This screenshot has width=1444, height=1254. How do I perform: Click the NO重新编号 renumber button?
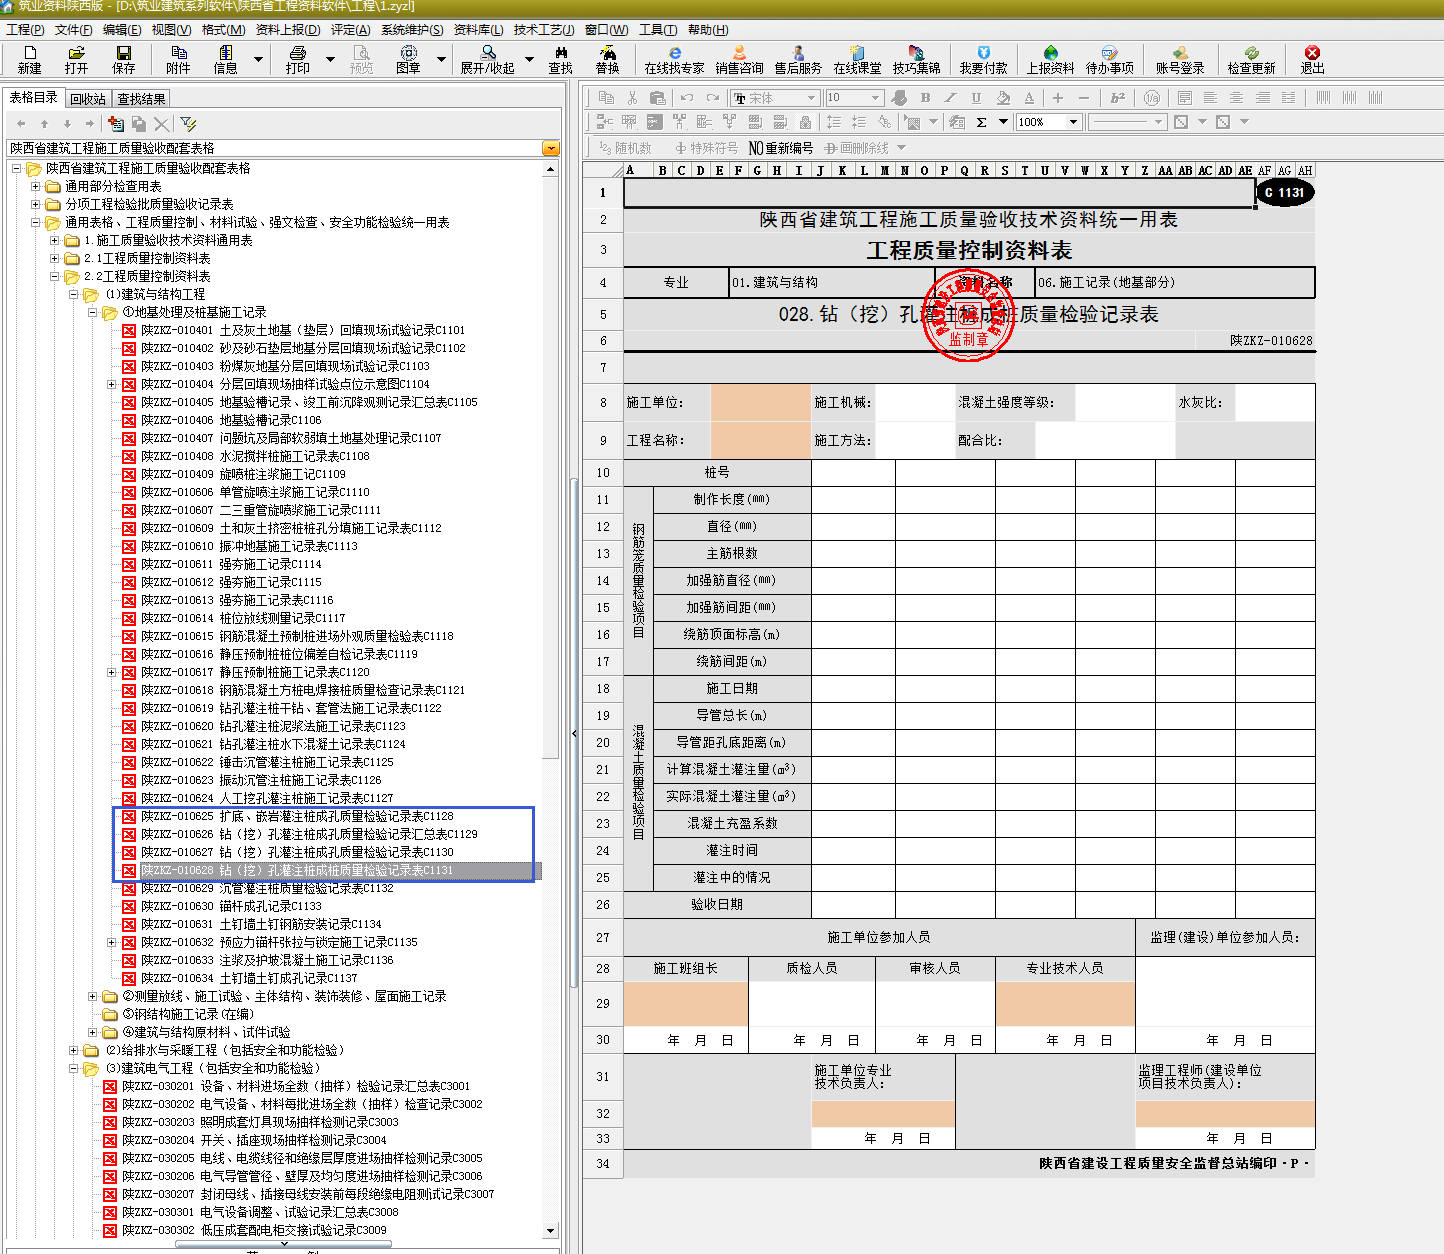tap(781, 148)
